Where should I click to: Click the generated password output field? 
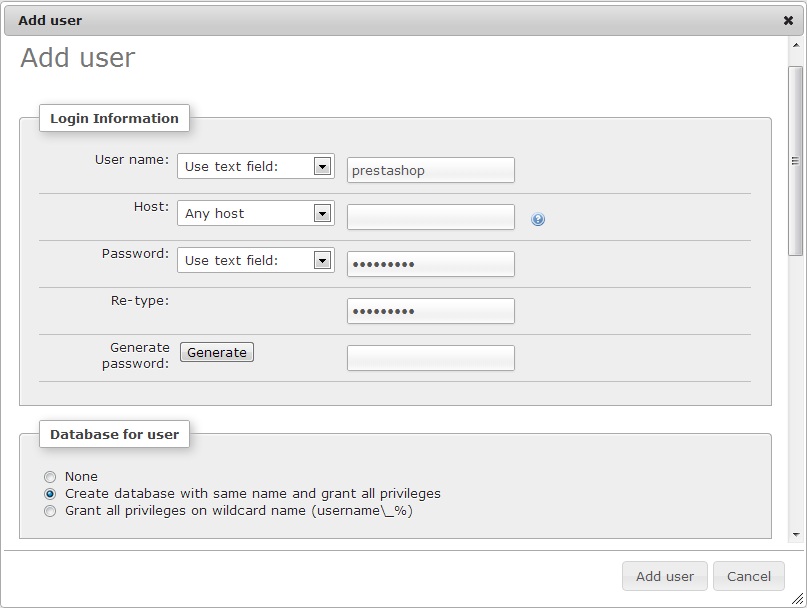point(431,358)
